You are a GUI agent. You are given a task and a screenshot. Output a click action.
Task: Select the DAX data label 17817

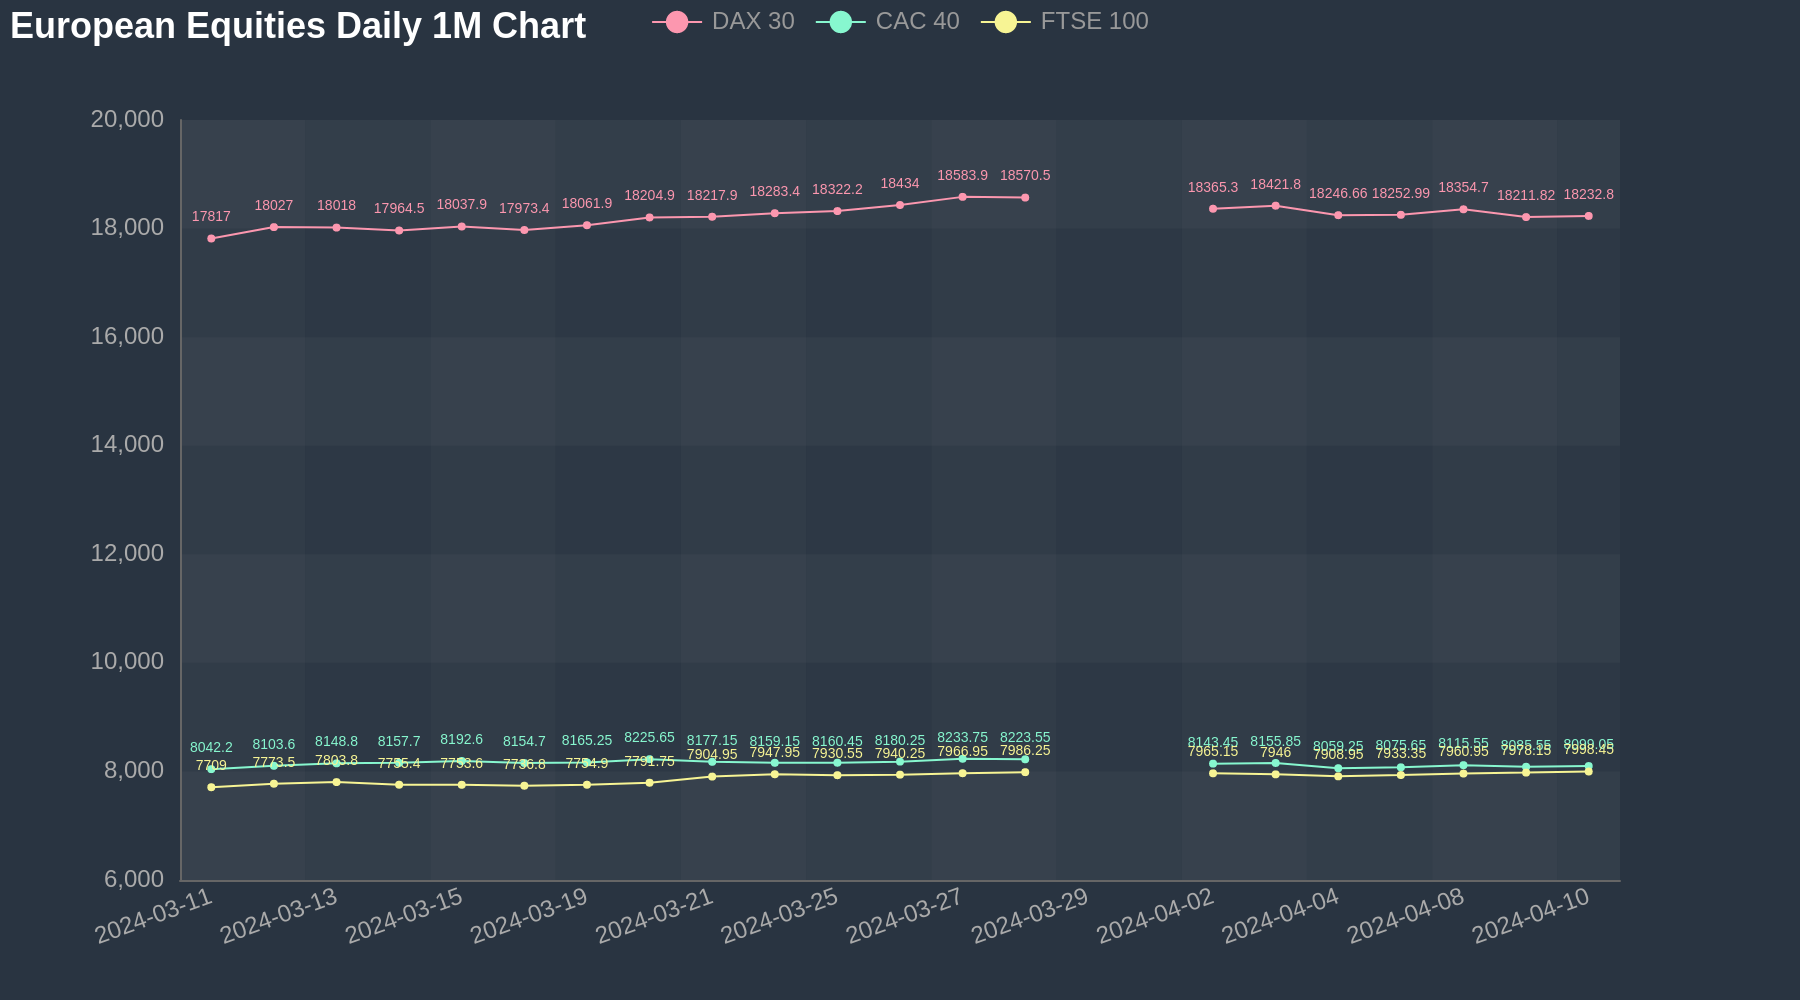[211, 216]
